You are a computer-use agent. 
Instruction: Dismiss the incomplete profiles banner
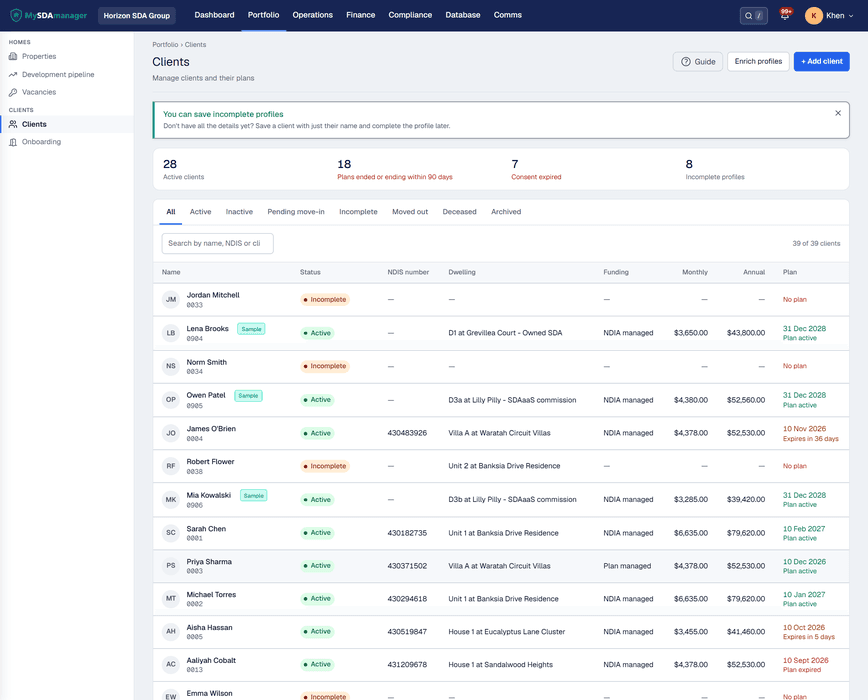(x=838, y=113)
